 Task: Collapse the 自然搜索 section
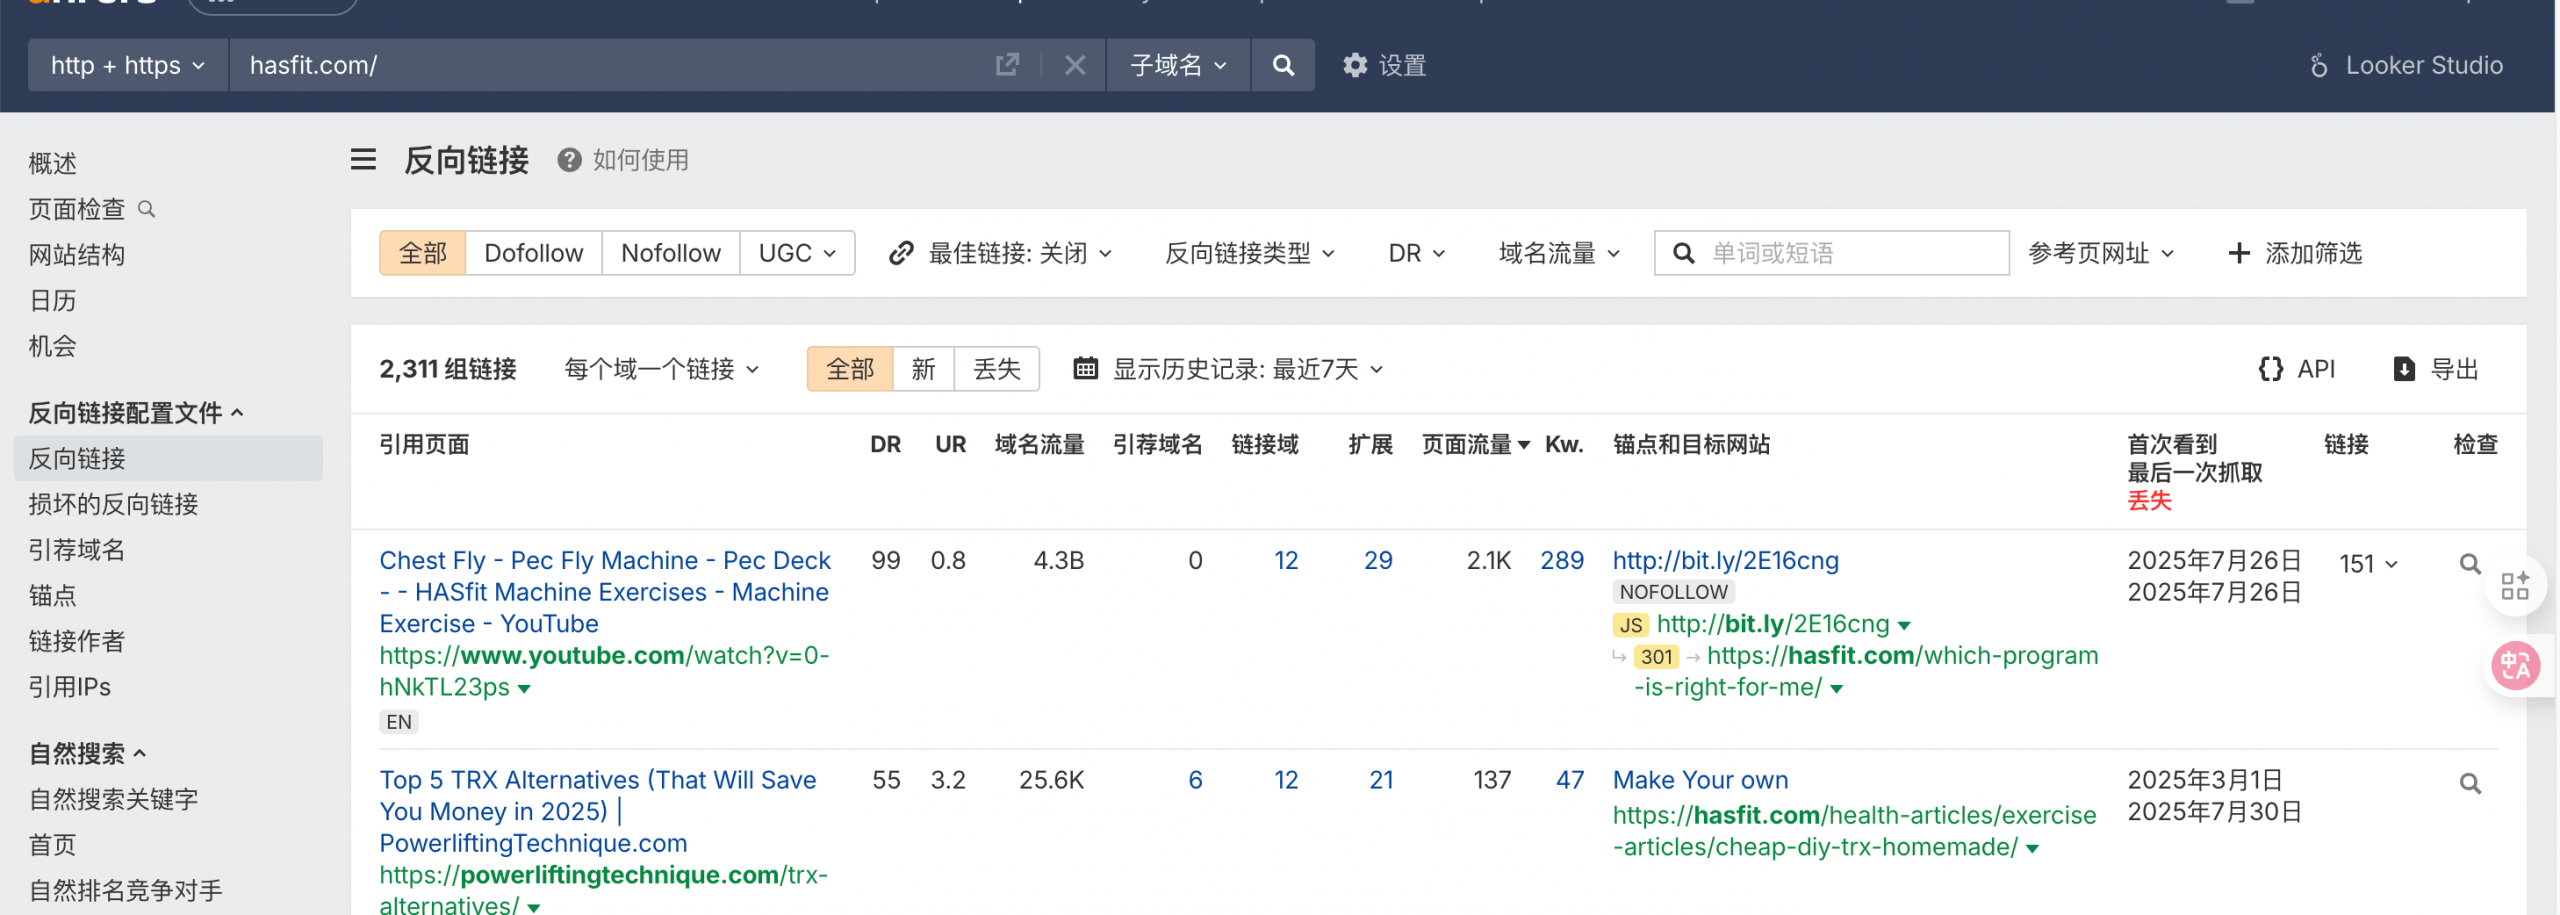tap(87, 753)
